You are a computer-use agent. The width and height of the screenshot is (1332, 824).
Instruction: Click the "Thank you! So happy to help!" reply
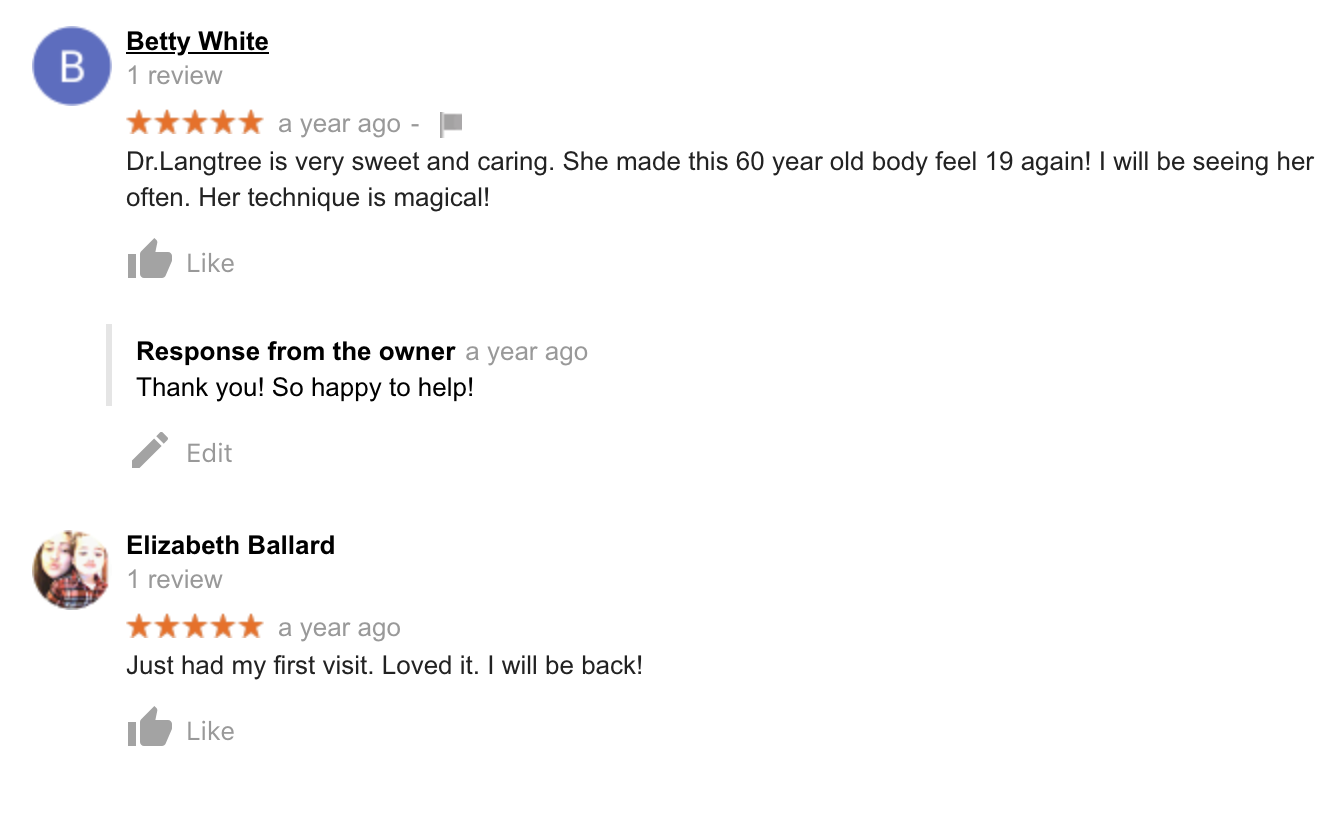click(305, 388)
